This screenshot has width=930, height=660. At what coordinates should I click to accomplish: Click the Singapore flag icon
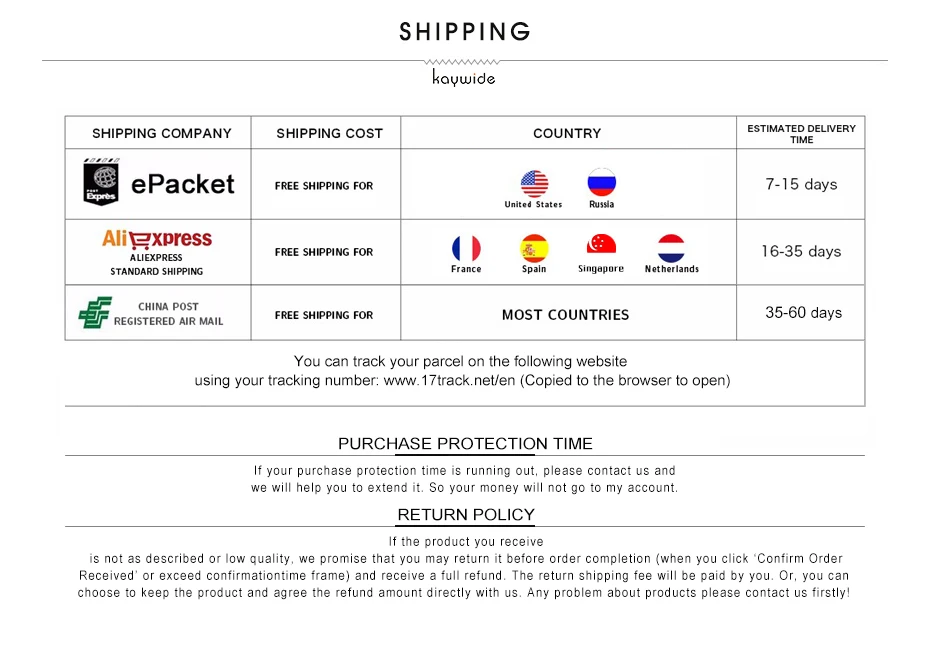click(601, 244)
